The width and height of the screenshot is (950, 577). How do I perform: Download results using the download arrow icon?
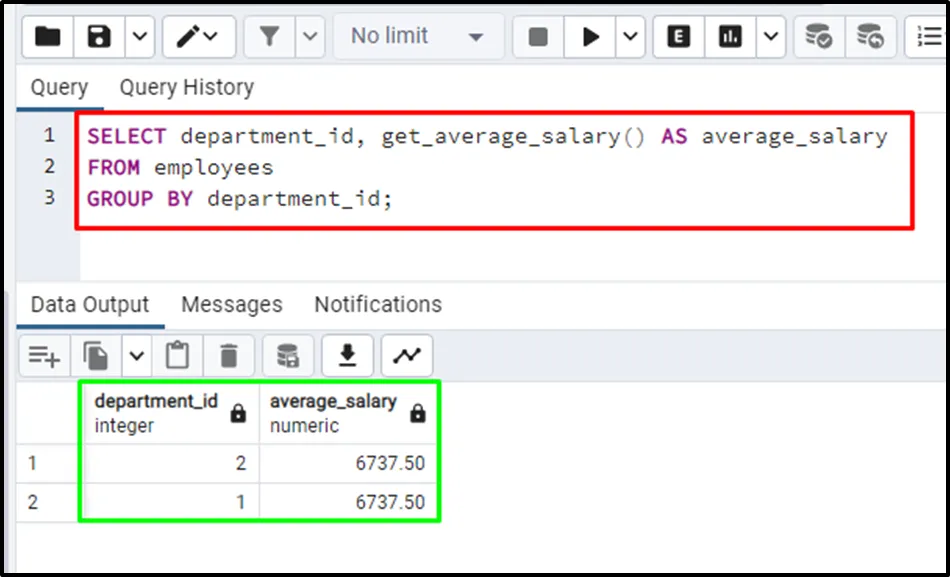coord(348,355)
